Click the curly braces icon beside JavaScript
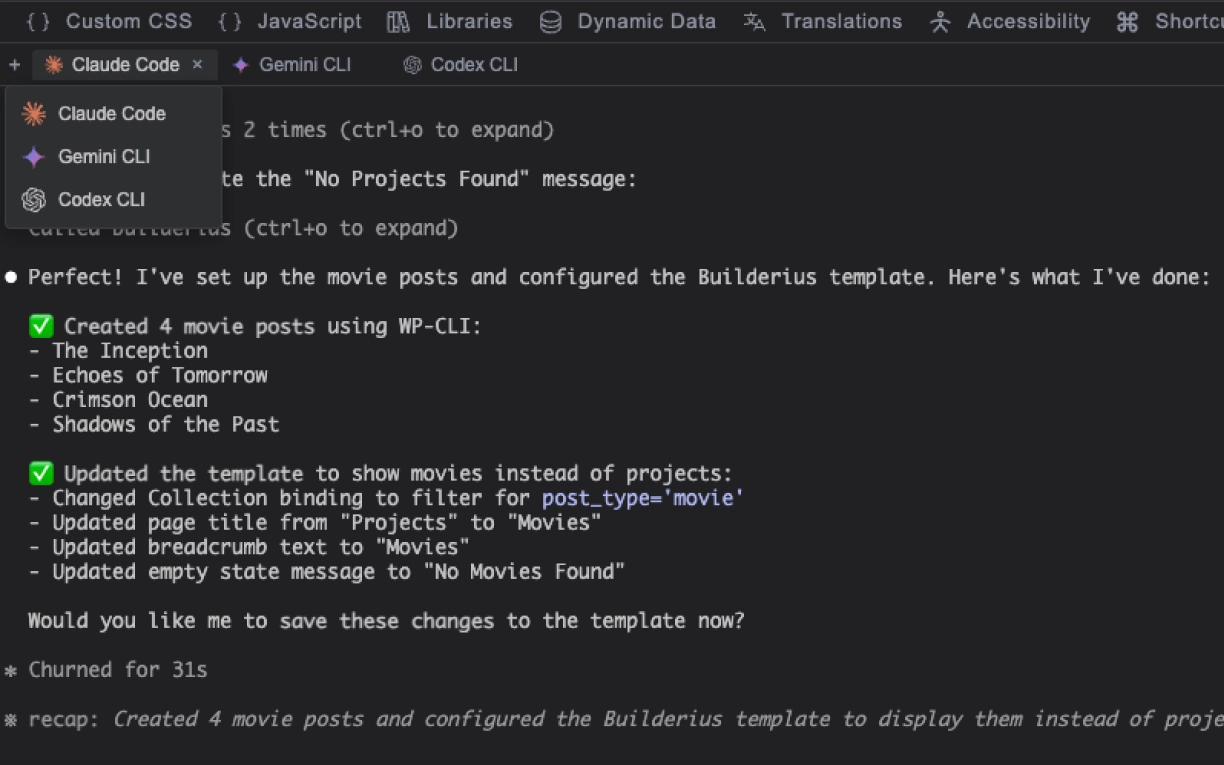The height and width of the screenshot is (765, 1224). click(x=230, y=21)
